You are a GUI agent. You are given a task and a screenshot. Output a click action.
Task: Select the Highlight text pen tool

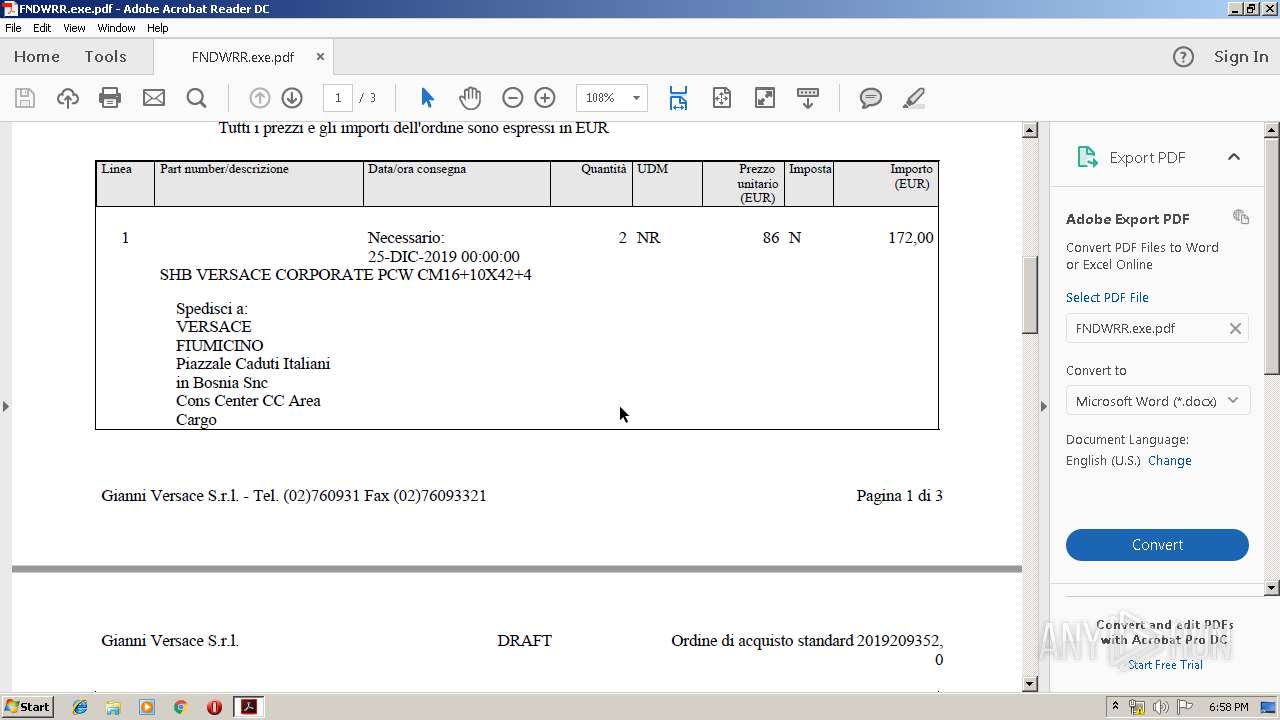(x=913, y=98)
